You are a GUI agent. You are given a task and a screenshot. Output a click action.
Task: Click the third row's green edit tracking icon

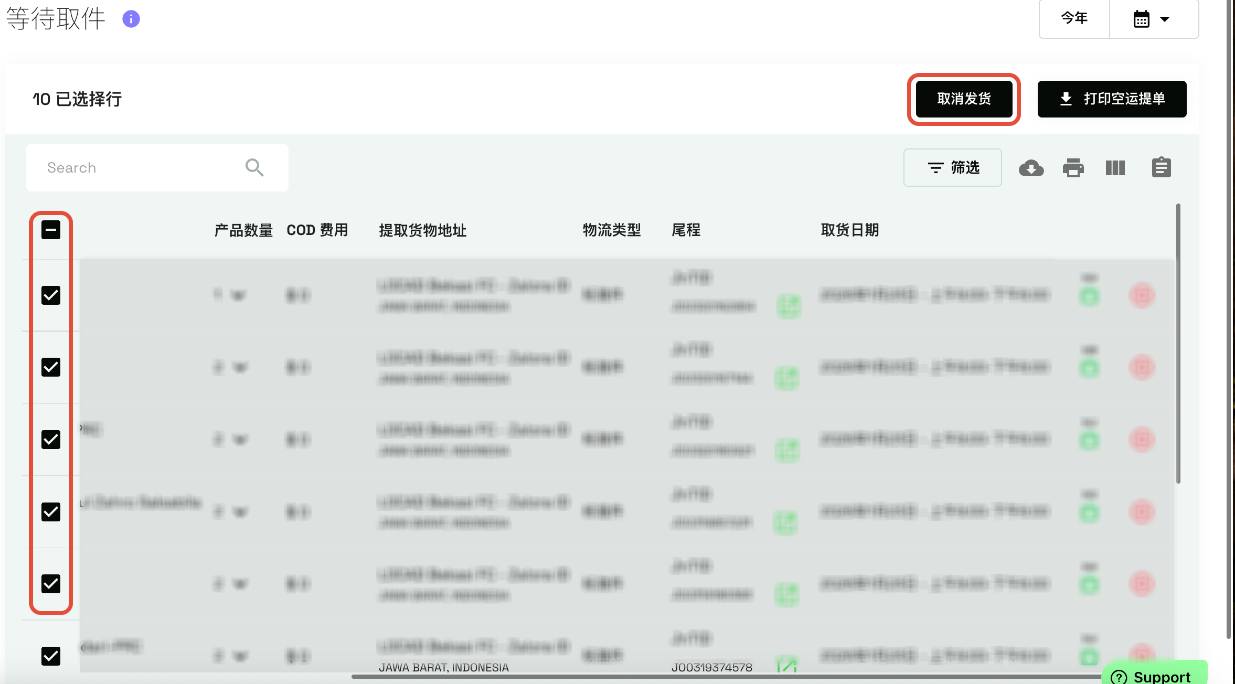tap(788, 450)
